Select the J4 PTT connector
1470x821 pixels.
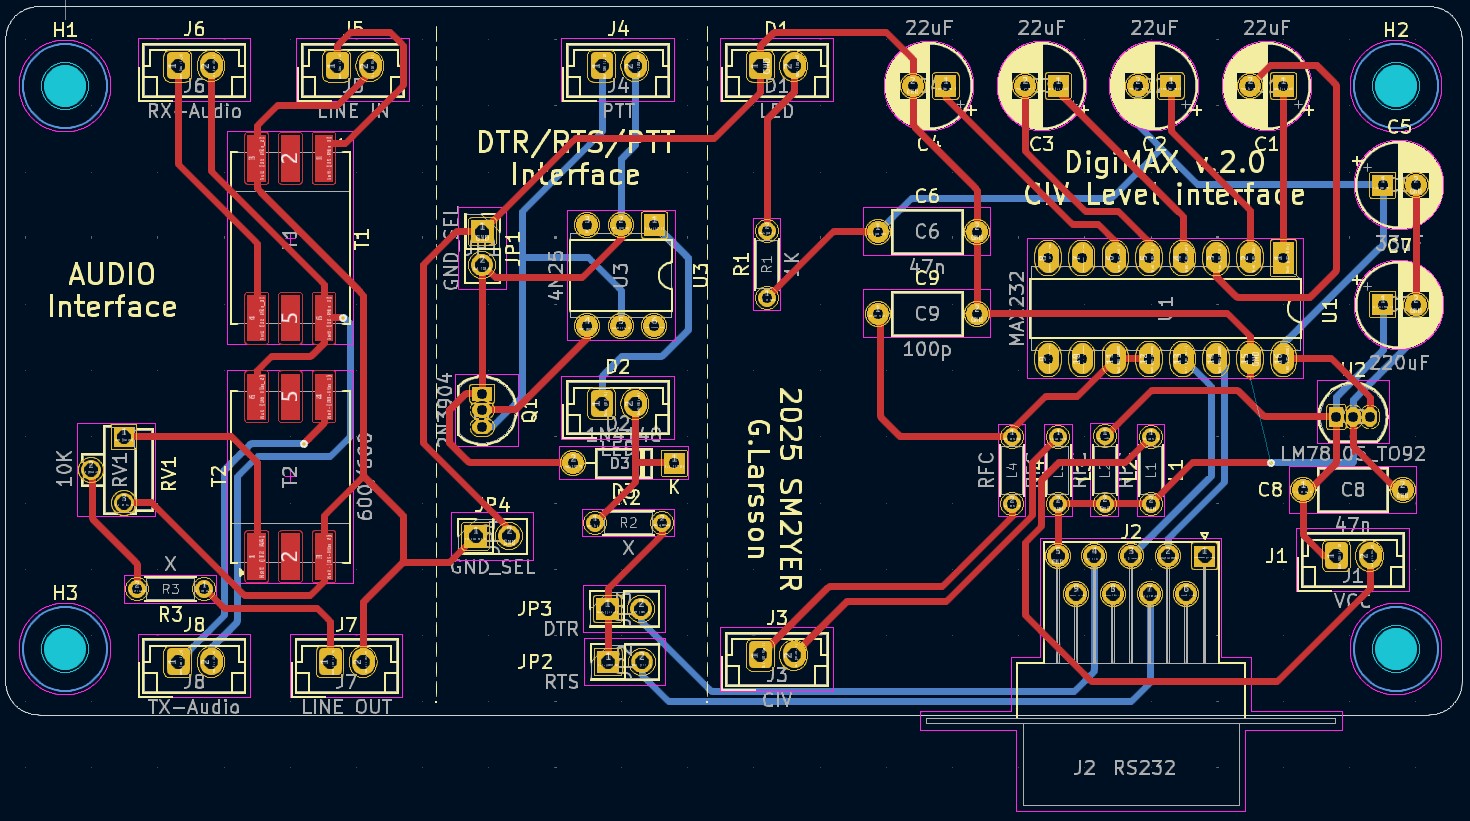[x=618, y=70]
